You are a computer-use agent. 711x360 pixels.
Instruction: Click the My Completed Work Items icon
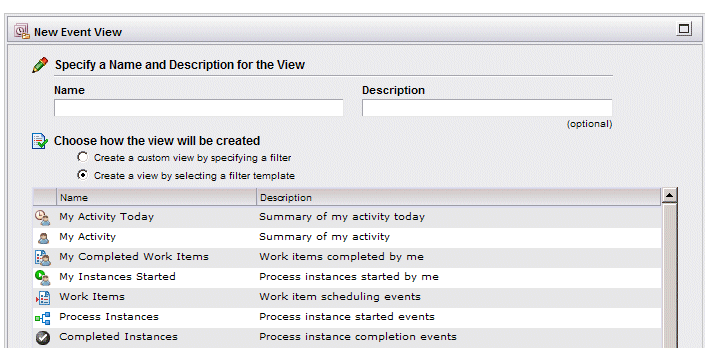43,258
